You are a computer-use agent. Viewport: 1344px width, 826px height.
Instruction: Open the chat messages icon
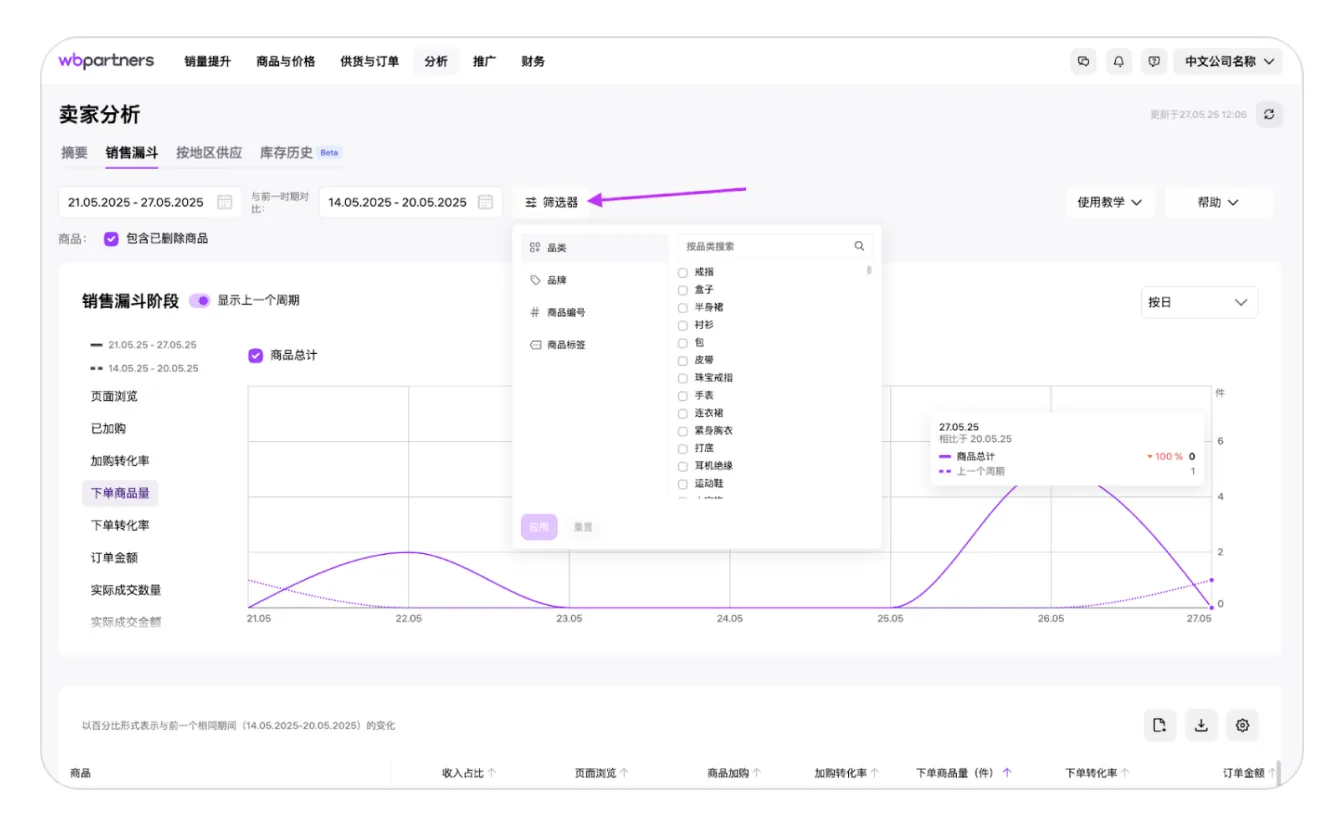[x=1083, y=62]
